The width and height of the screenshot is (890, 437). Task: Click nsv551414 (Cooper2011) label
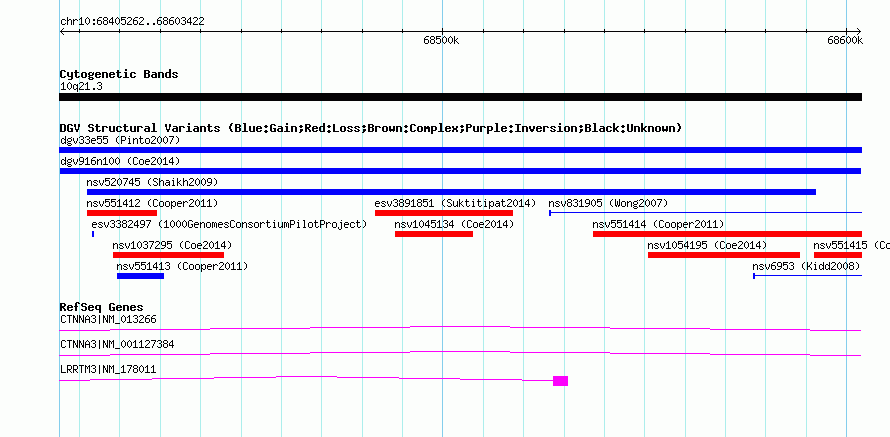658,225
